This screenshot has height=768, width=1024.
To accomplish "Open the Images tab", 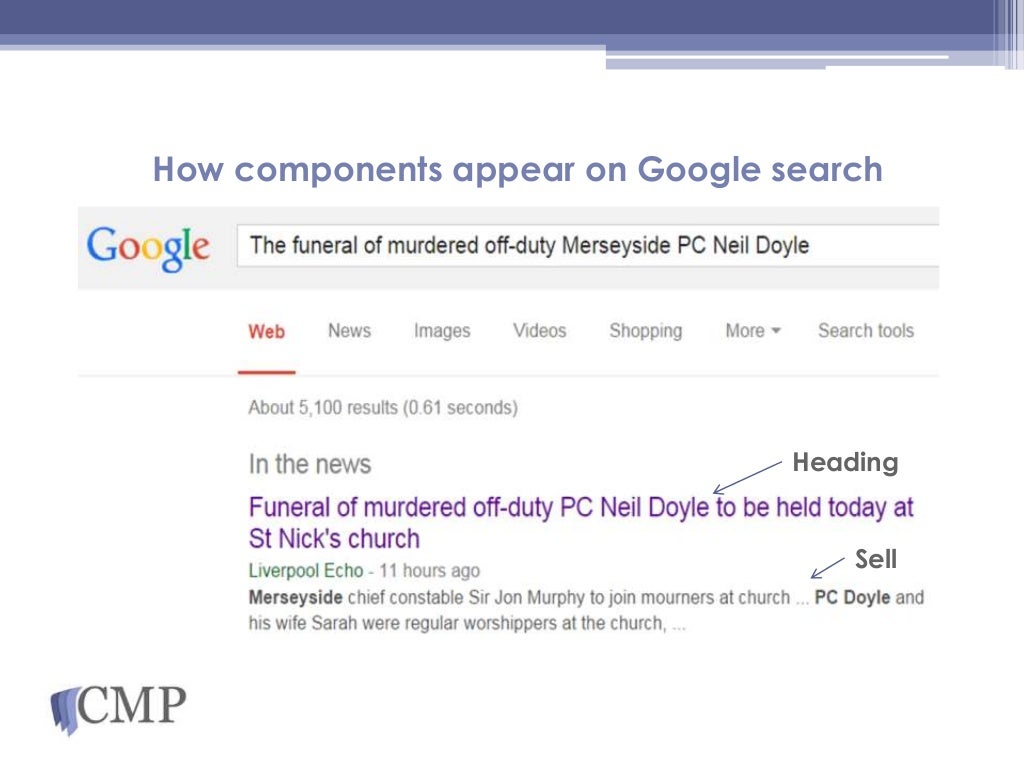I will (x=442, y=331).
